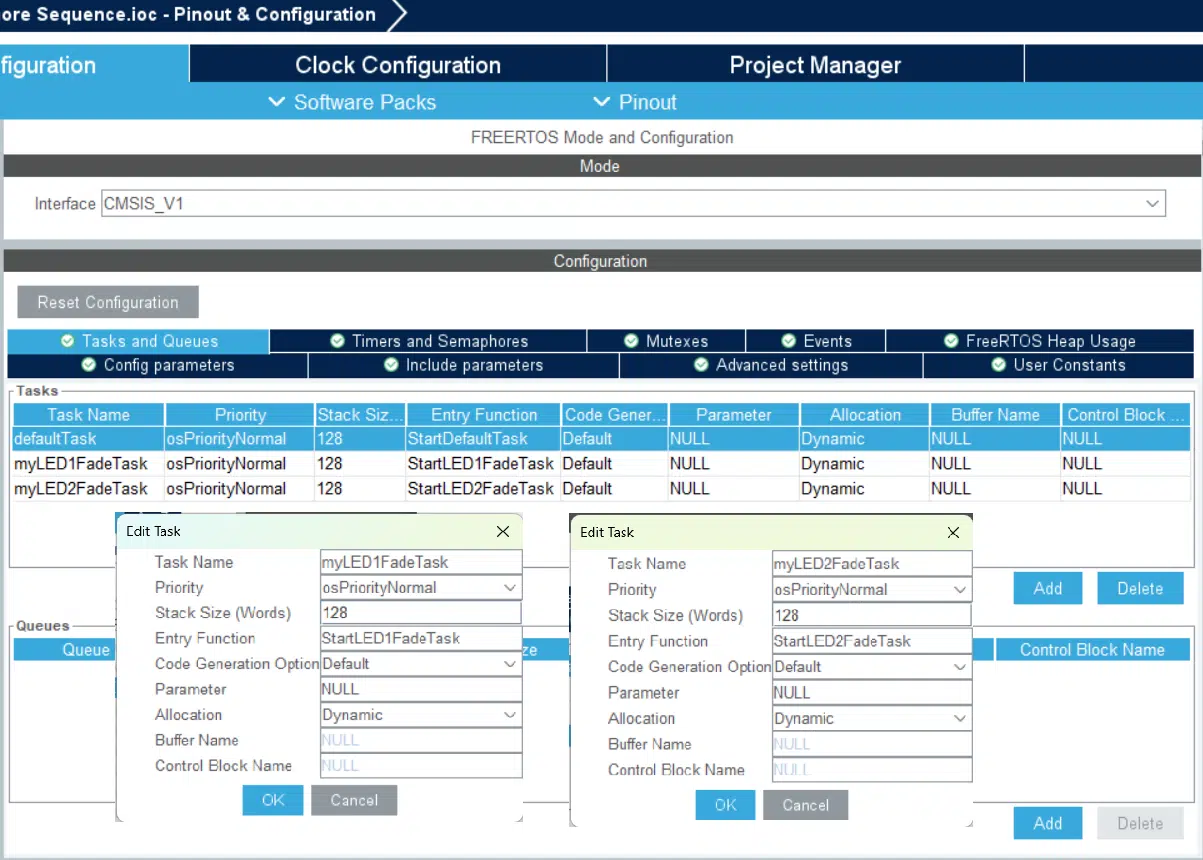Open the Interface CMSIS_V1 dropdown
The image size is (1203, 860).
click(x=633, y=204)
